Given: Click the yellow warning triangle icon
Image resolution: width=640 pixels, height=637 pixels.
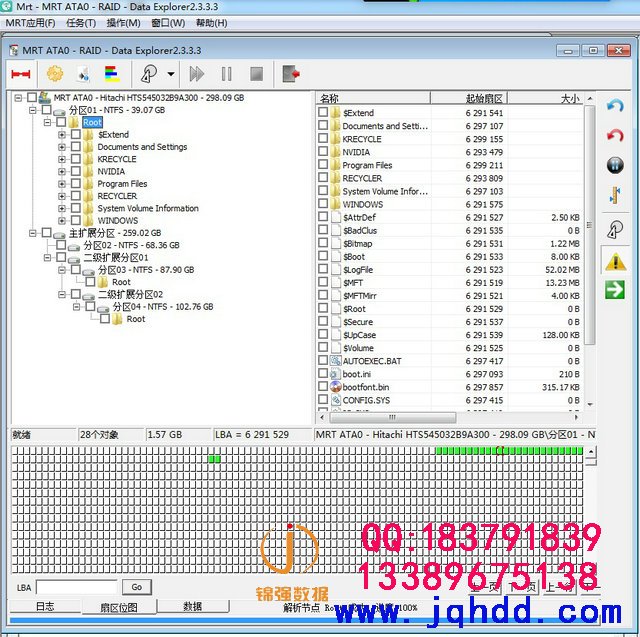Looking at the screenshot, I should (616, 262).
